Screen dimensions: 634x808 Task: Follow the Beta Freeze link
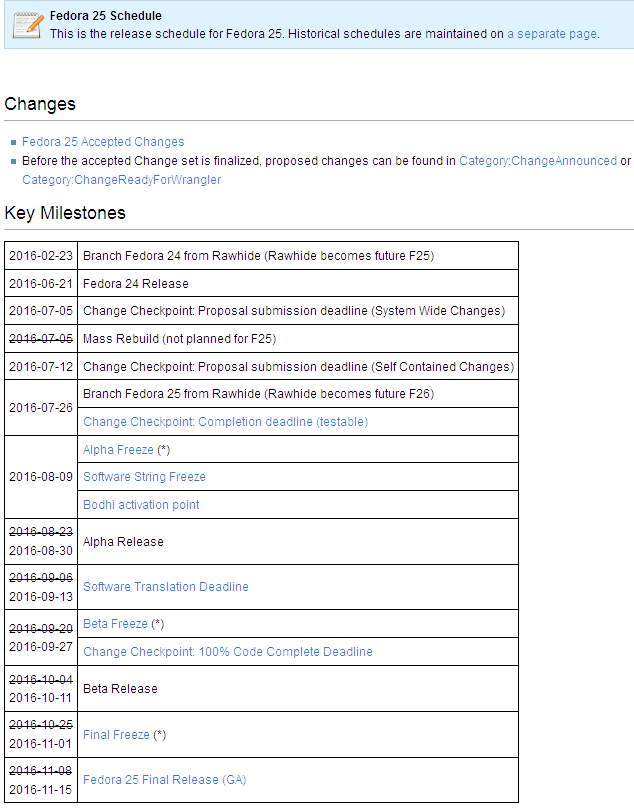pyautogui.click(x=115, y=624)
